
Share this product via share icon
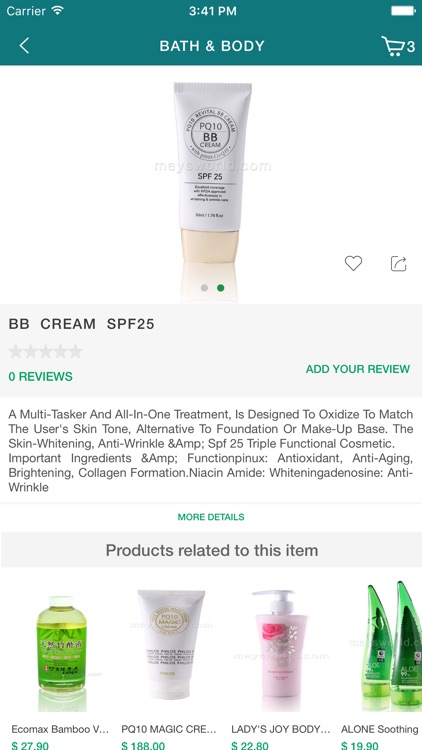[x=399, y=264]
